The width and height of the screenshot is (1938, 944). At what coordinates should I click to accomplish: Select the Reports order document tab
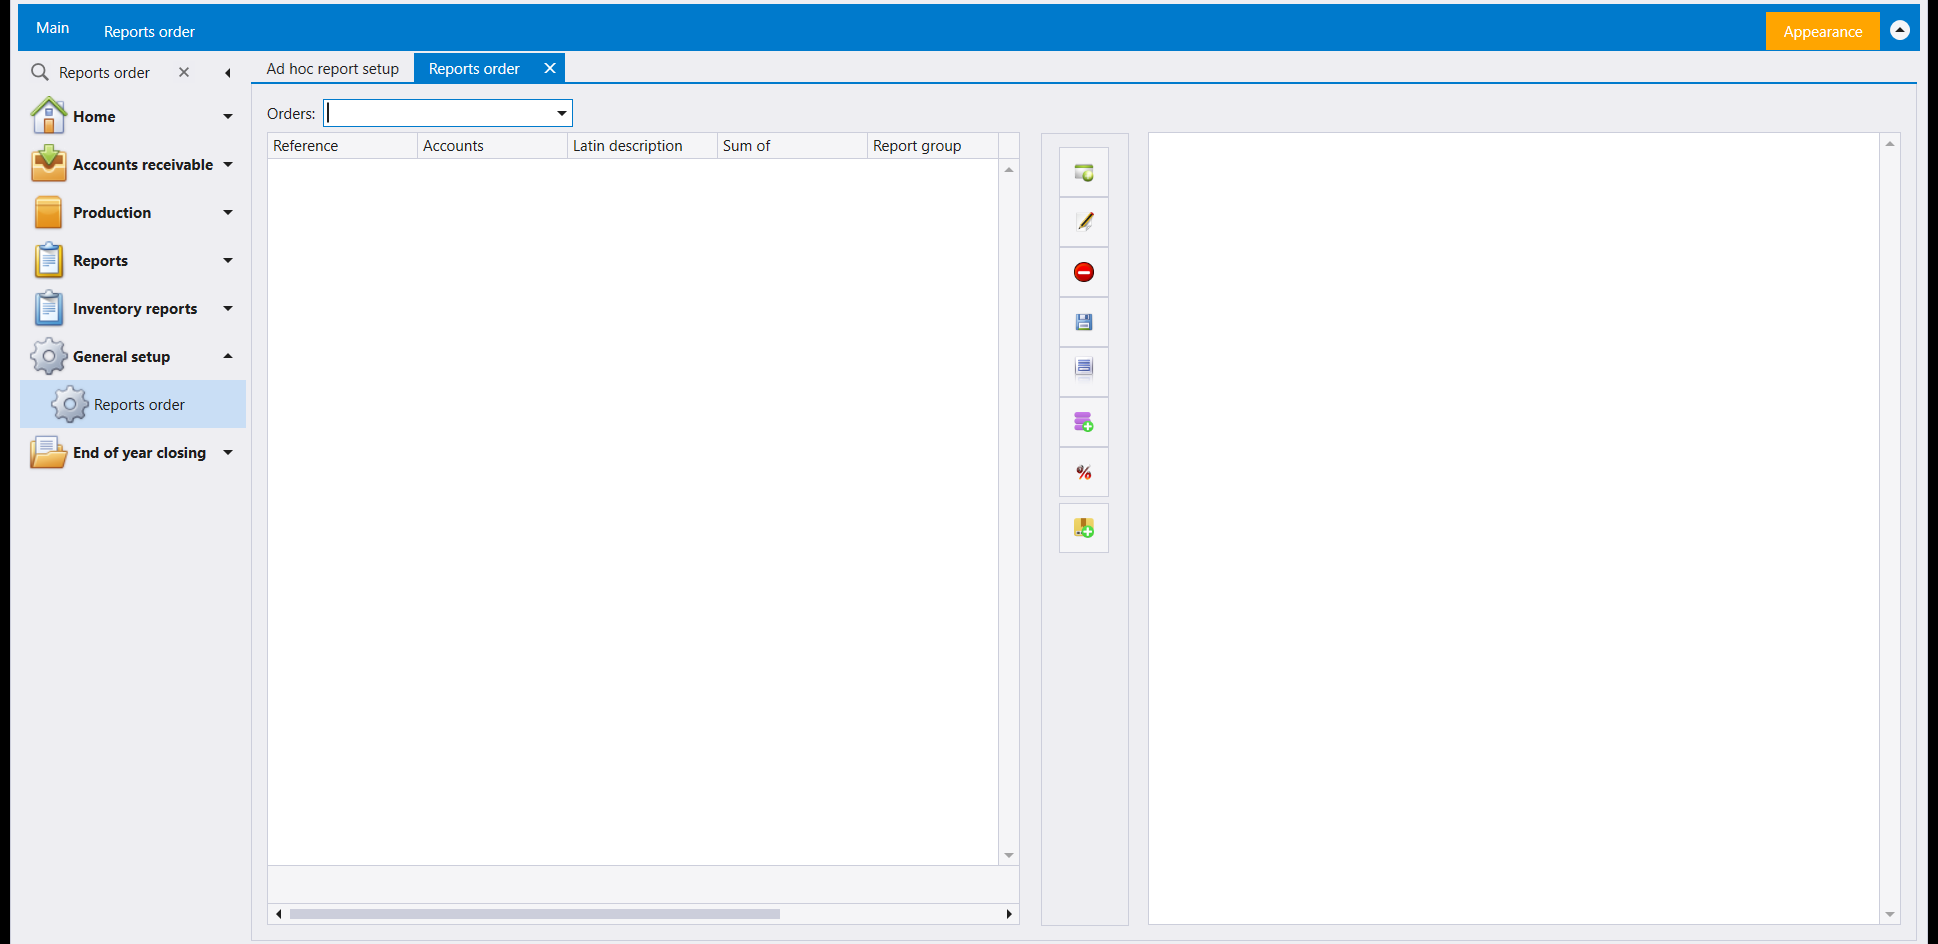pos(474,68)
